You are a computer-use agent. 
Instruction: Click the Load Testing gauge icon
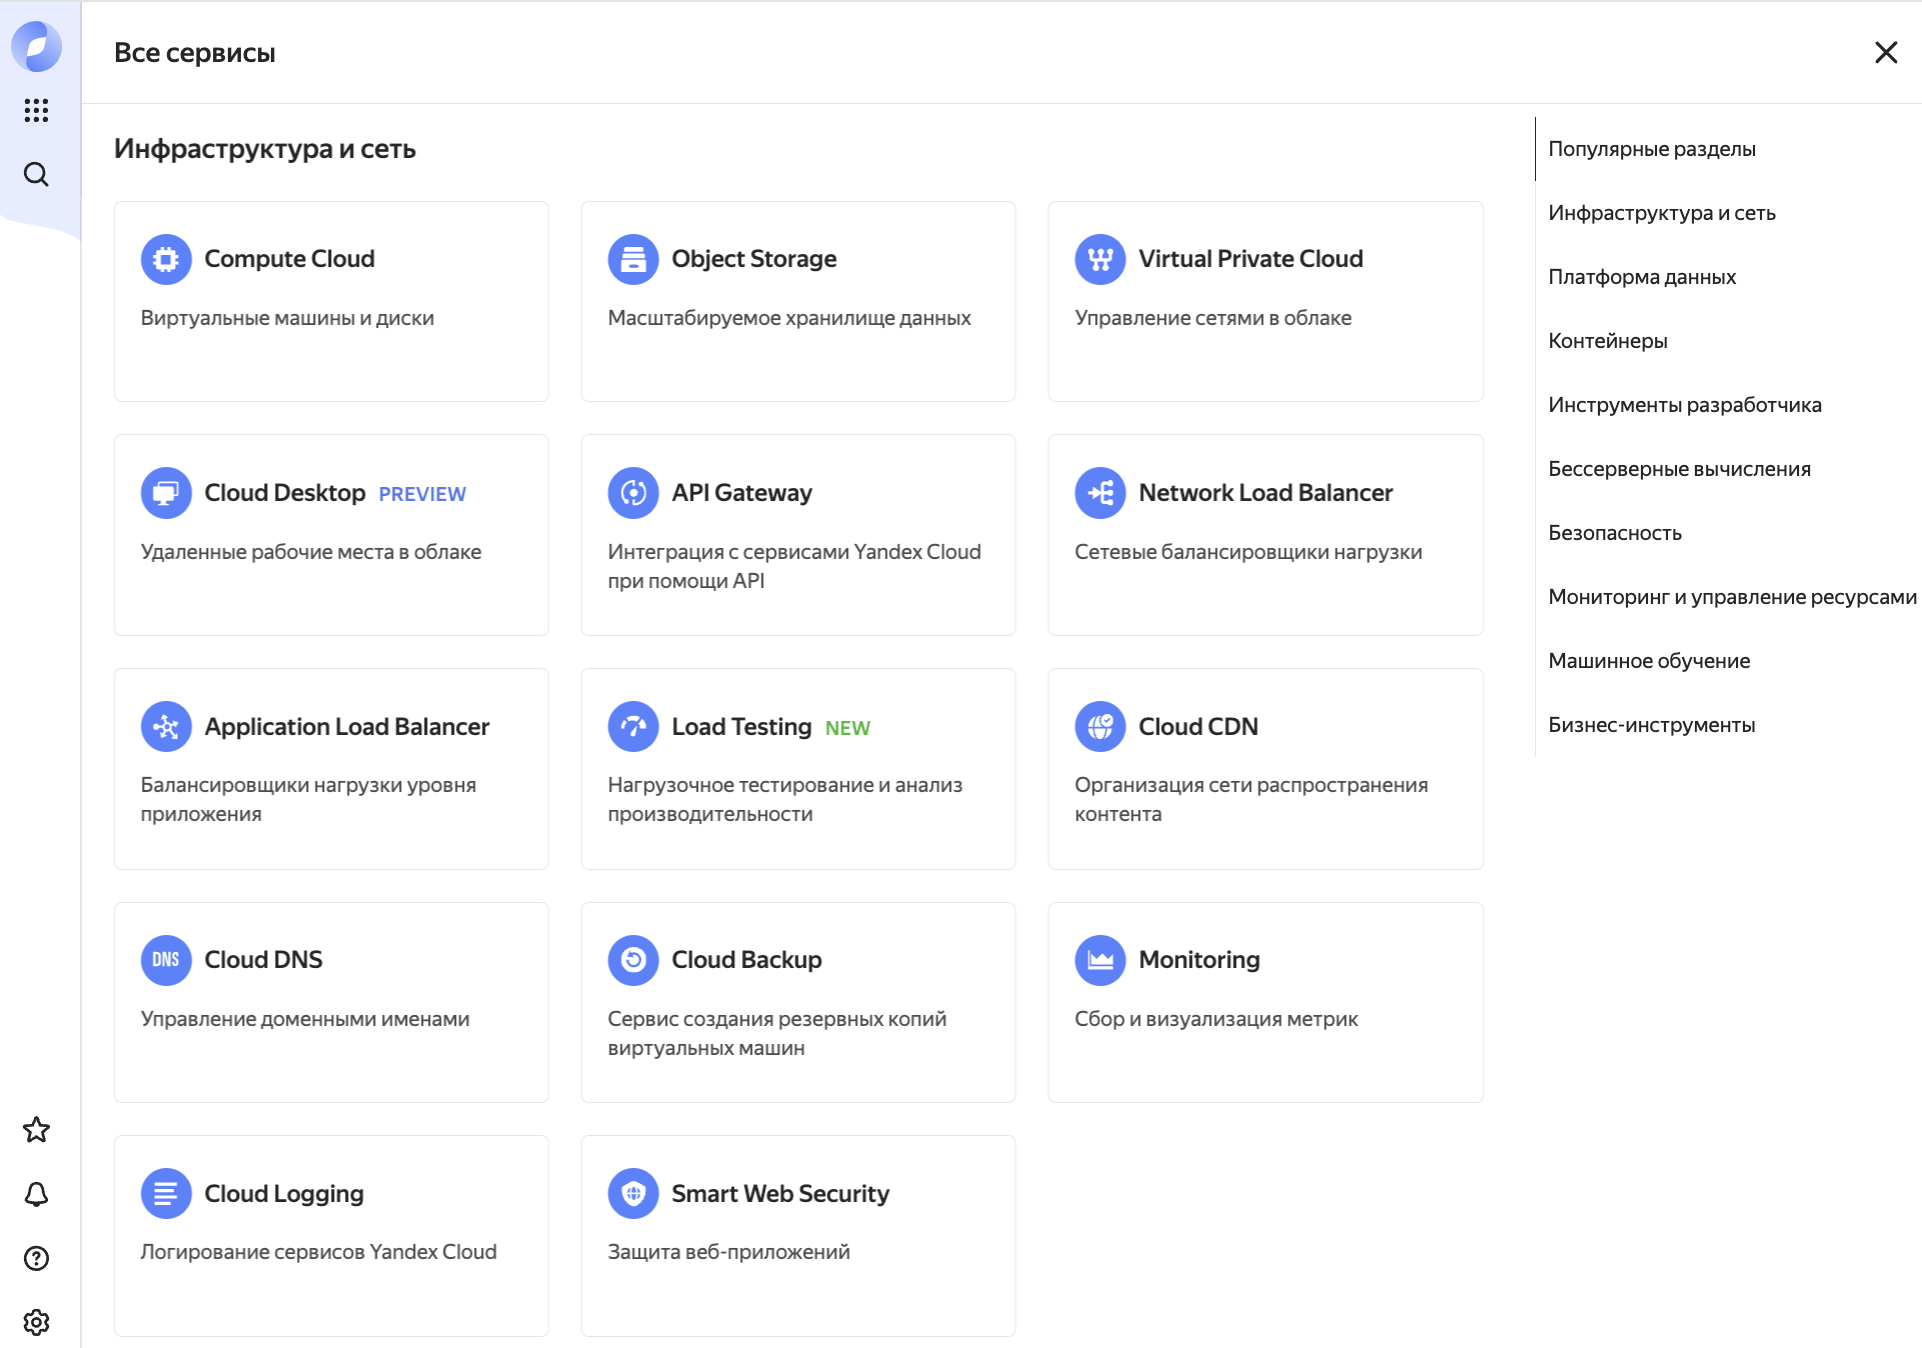633,727
